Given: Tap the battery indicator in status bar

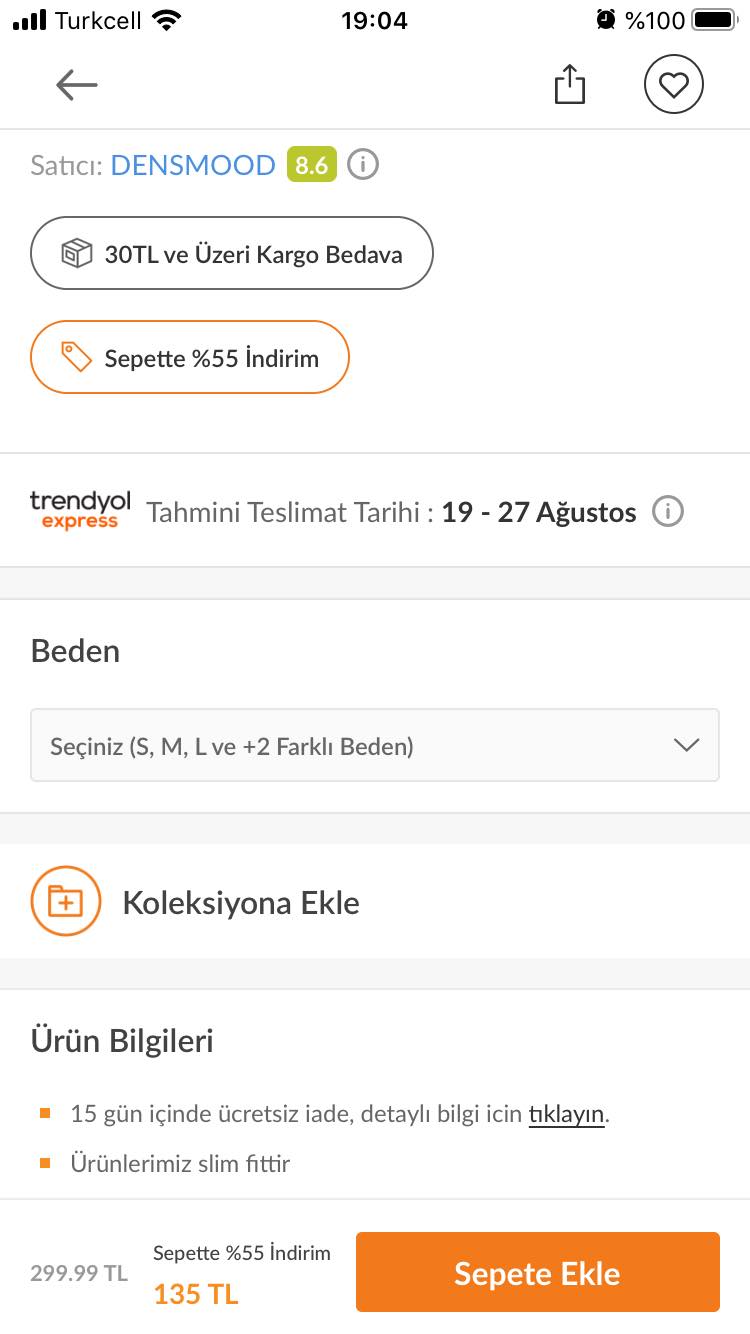Looking at the screenshot, I should pos(714,20).
